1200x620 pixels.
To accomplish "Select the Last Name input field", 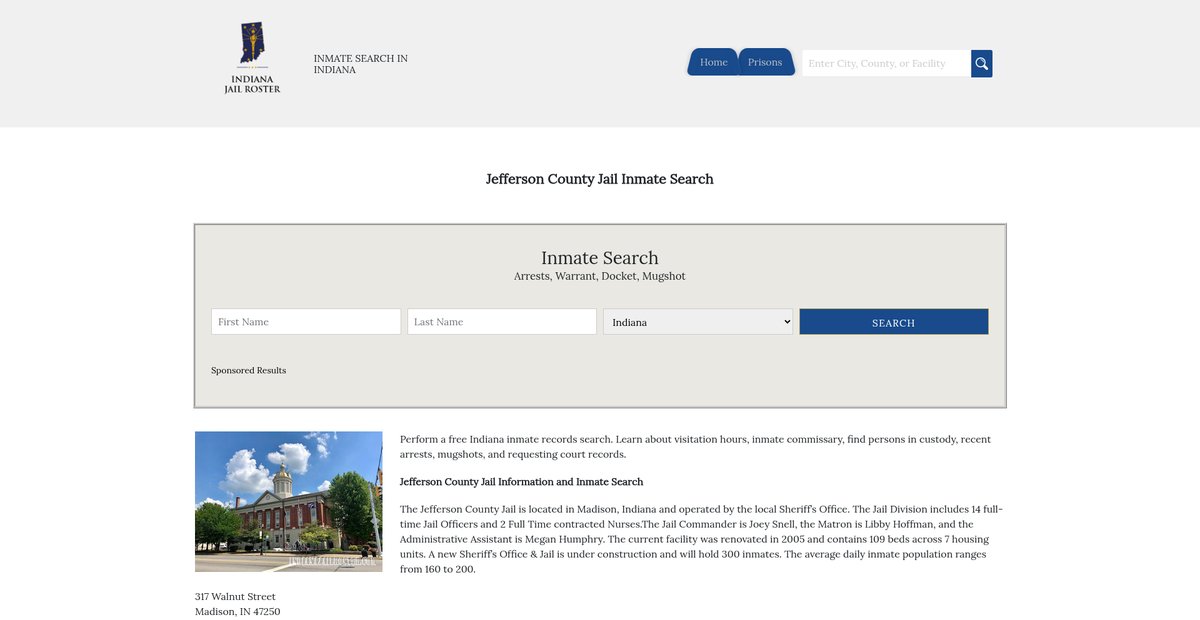I will coord(502,322).
